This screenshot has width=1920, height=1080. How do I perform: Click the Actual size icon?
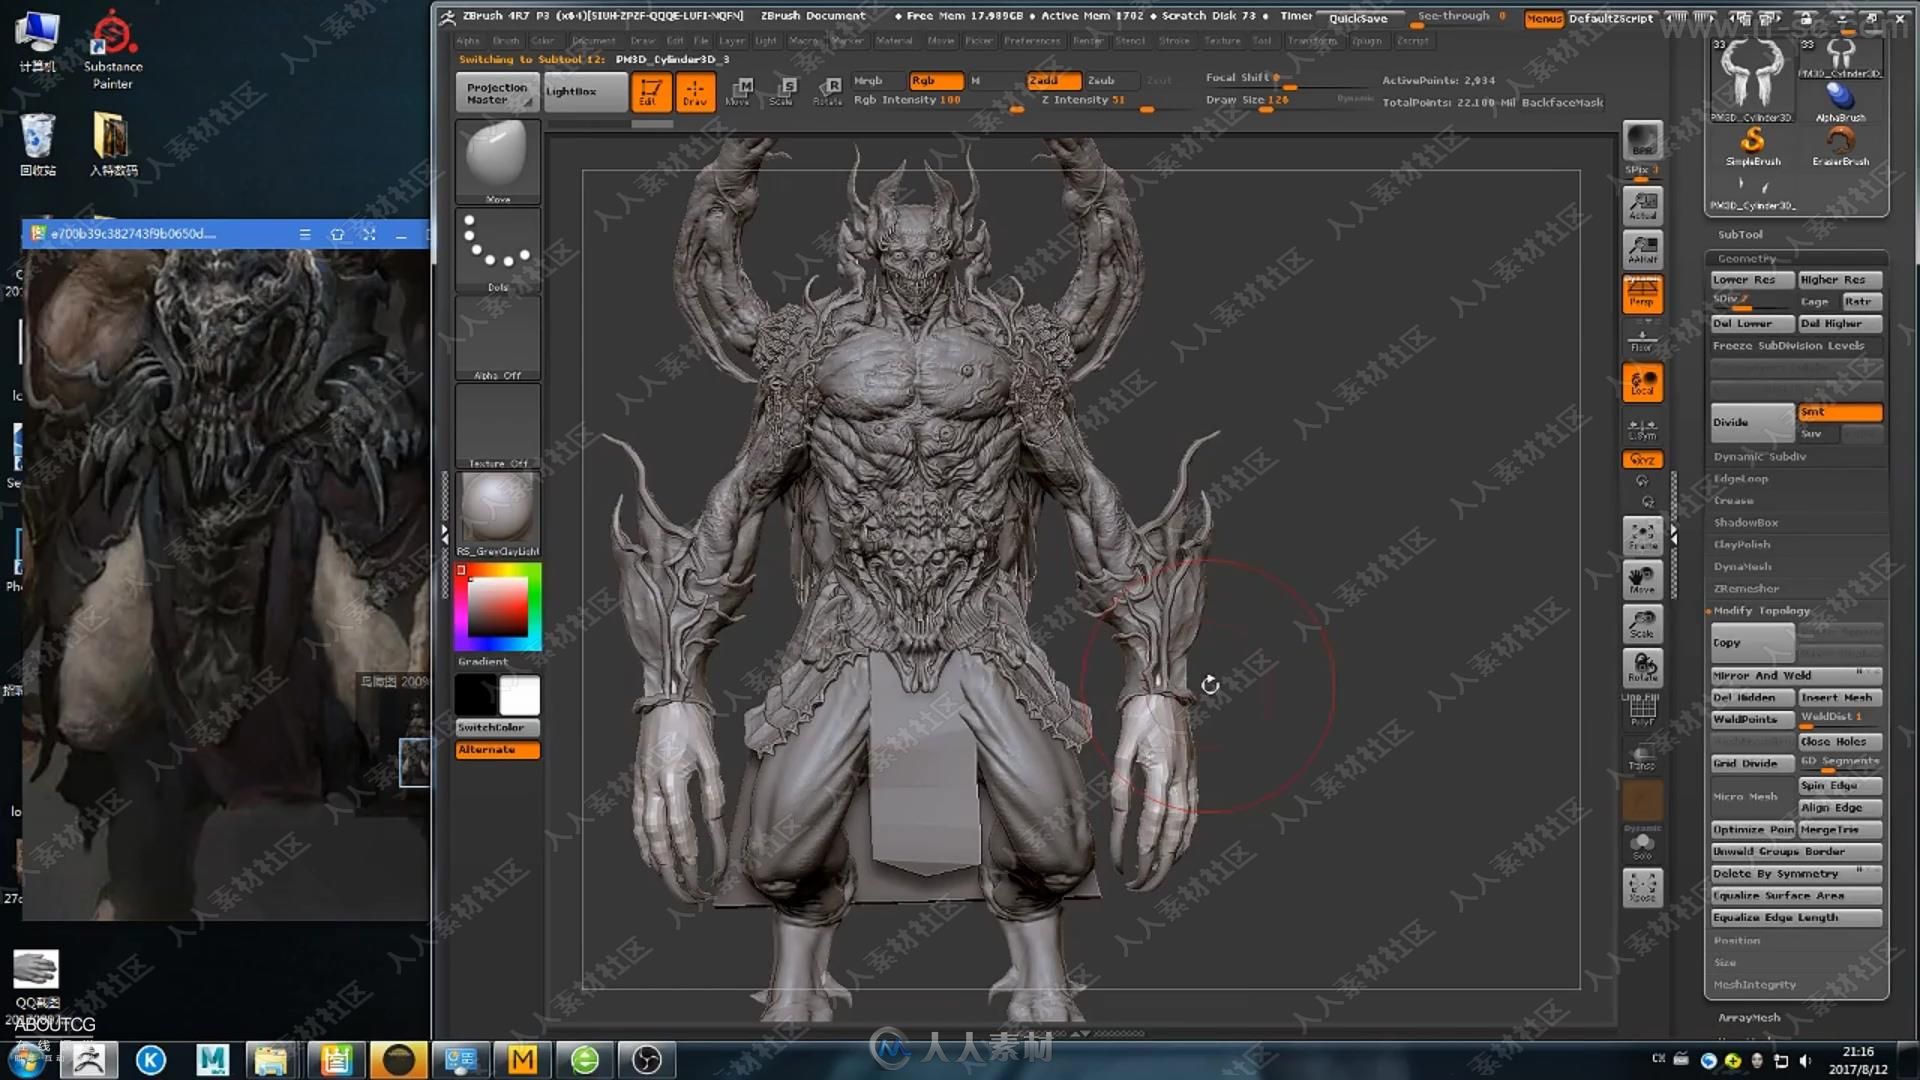coord(1642,205)
